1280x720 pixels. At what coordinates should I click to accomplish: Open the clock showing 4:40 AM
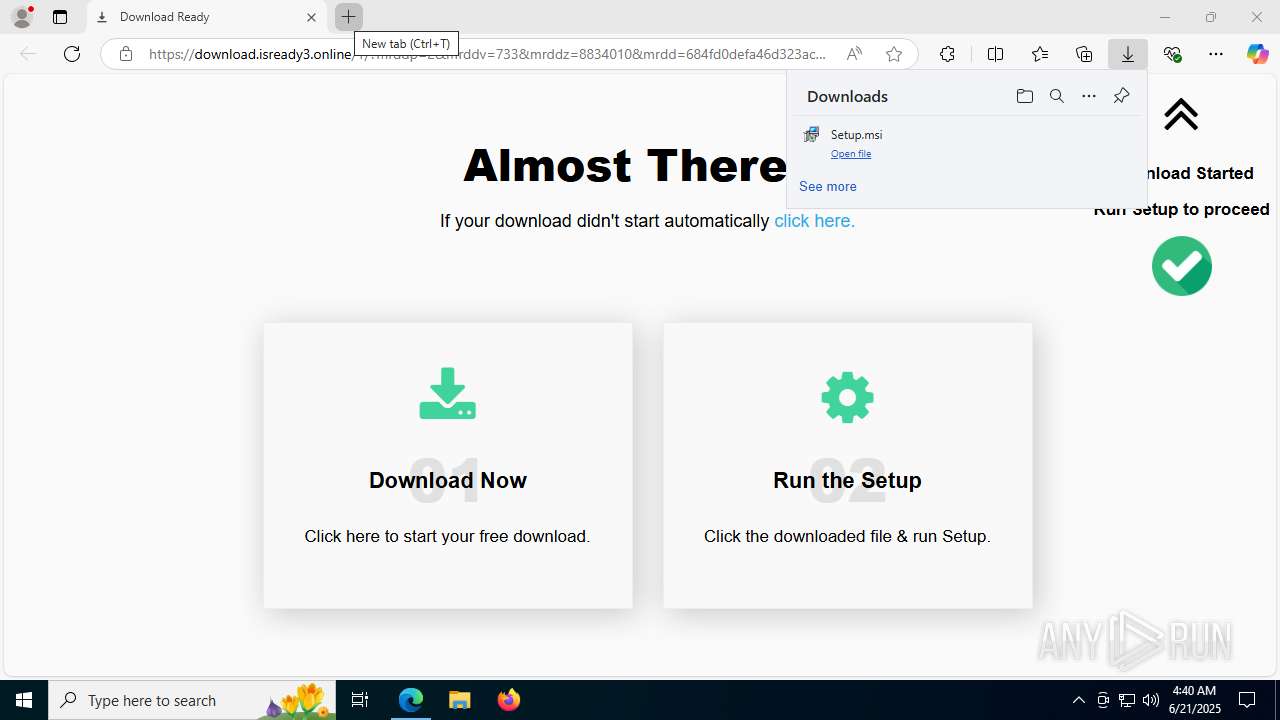[1194, 700]
